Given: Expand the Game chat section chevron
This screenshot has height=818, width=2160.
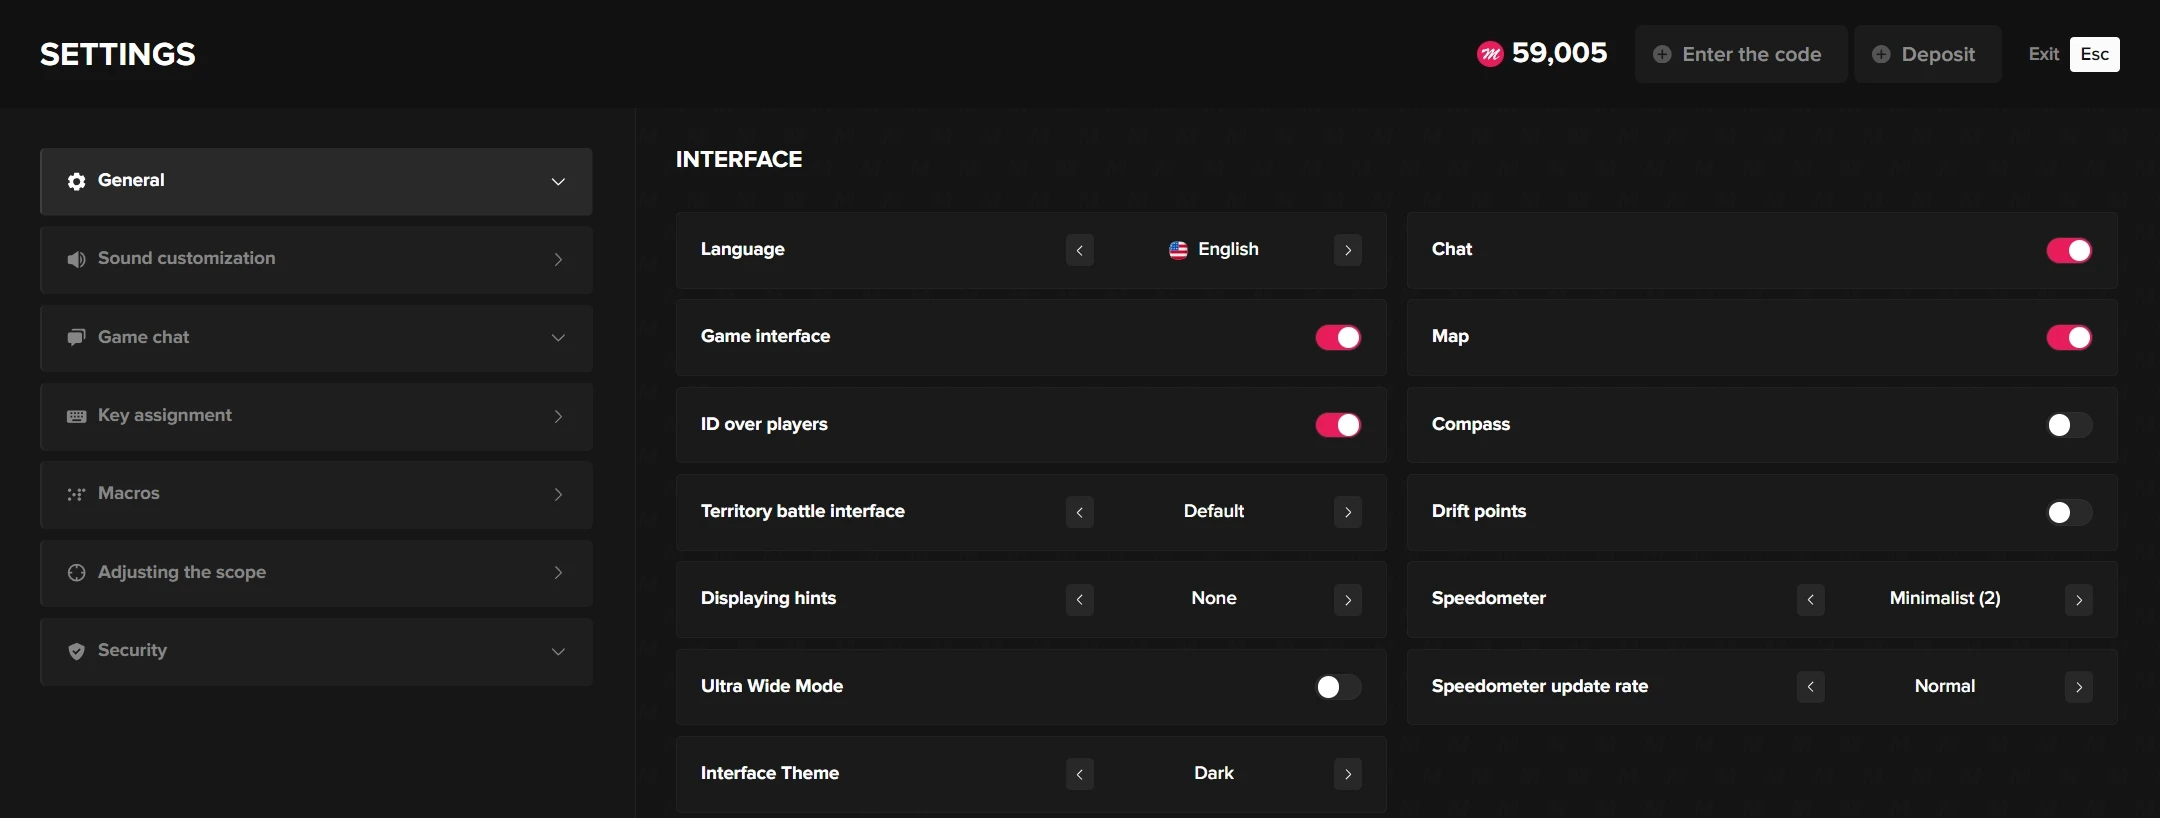Looking at the screenshot, I should tap(558, 338).
